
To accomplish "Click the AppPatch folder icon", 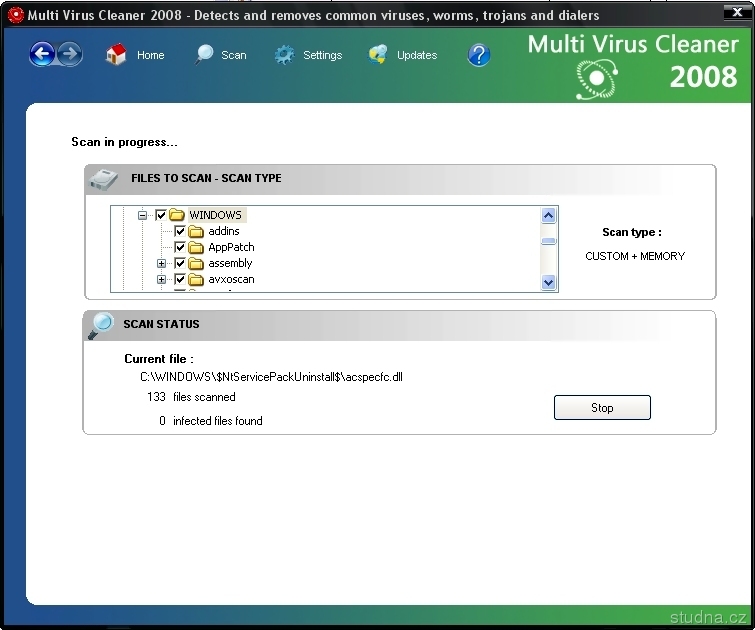I will (x=196, y=248).
